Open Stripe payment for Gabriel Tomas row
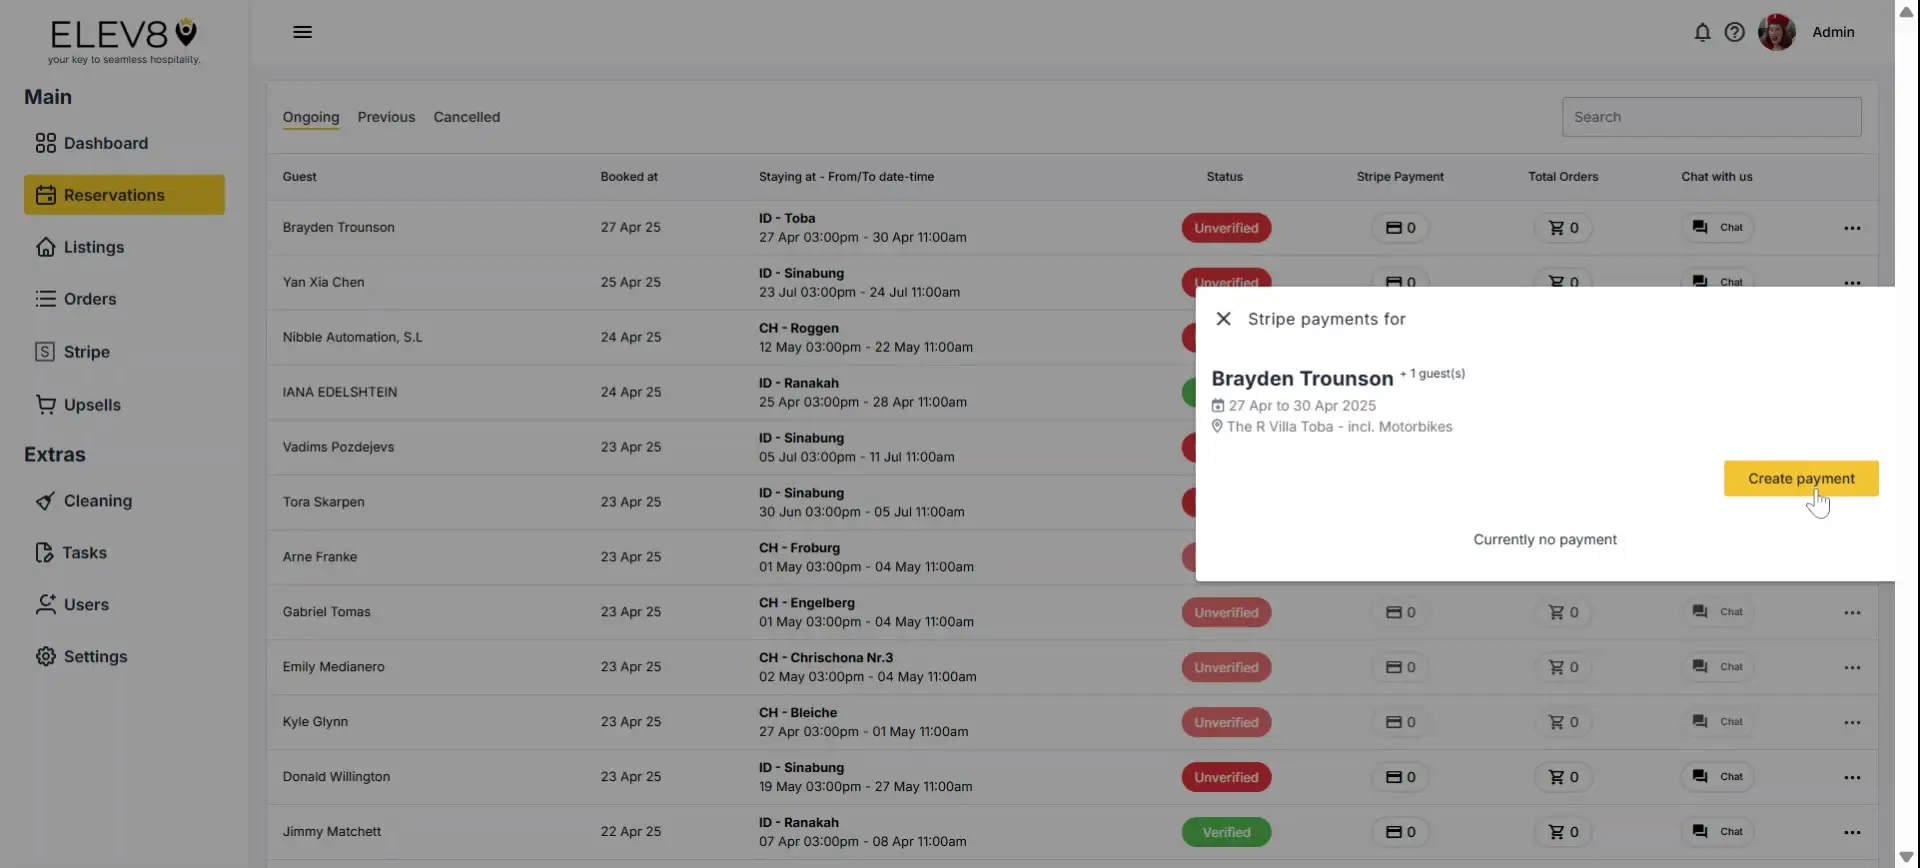The image size is (1920, 868). [x=1400, y=612]
